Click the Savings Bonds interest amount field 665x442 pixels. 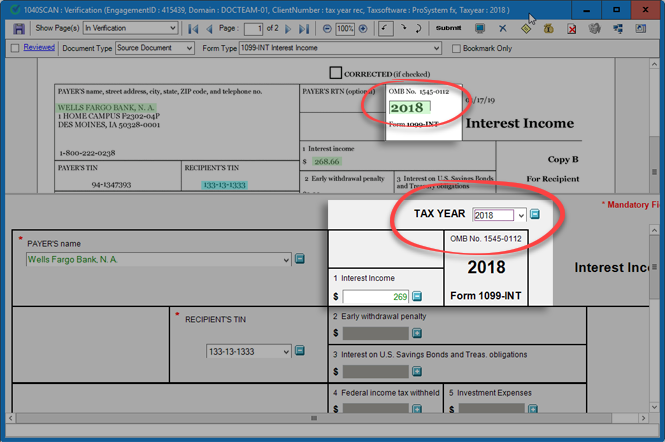point(375,372)
